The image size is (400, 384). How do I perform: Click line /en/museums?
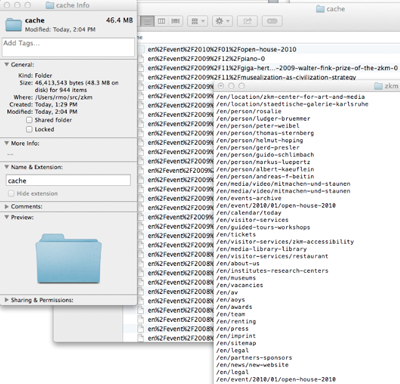236,278
